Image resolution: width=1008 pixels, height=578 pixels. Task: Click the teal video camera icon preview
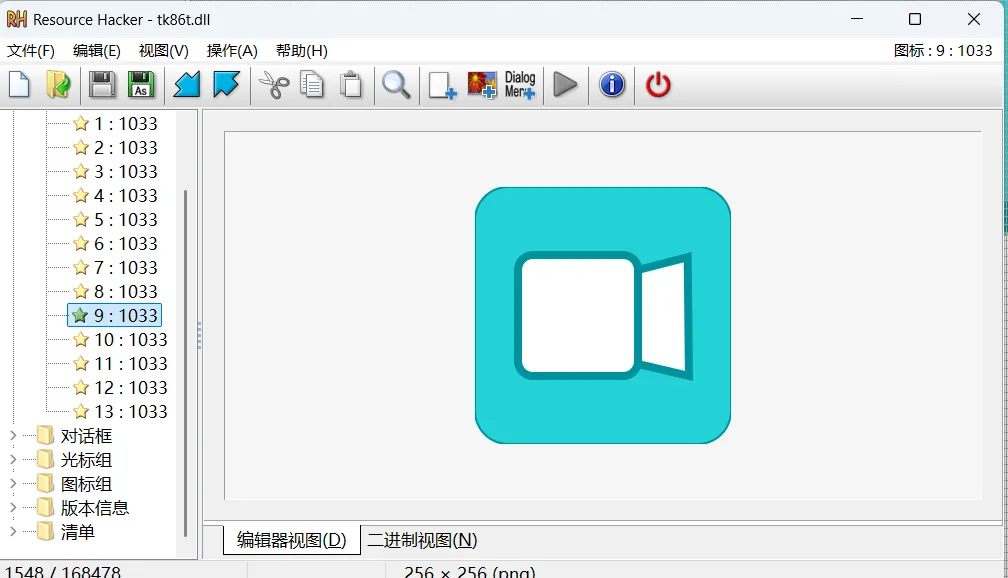[603, 316]
